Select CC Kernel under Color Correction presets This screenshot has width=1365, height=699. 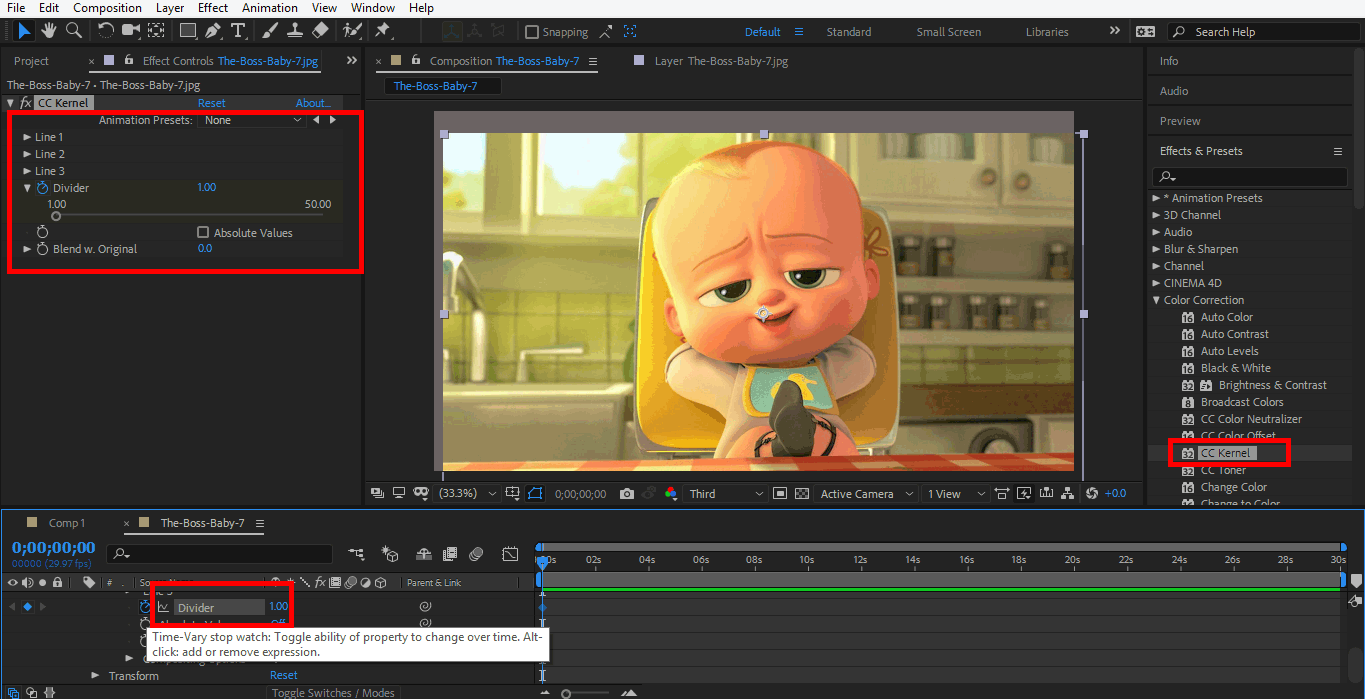[x=1228, y=452]
